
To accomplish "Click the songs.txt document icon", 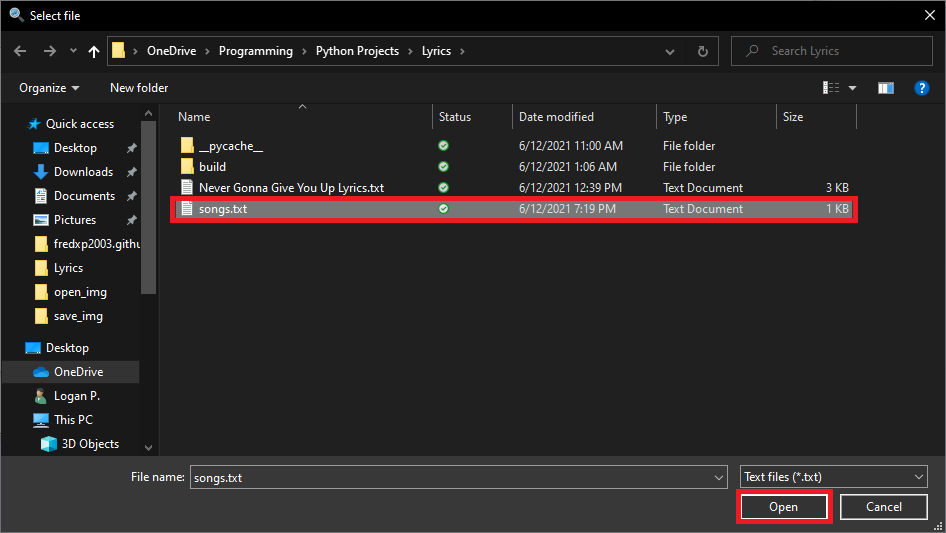I will pos(187,209).
